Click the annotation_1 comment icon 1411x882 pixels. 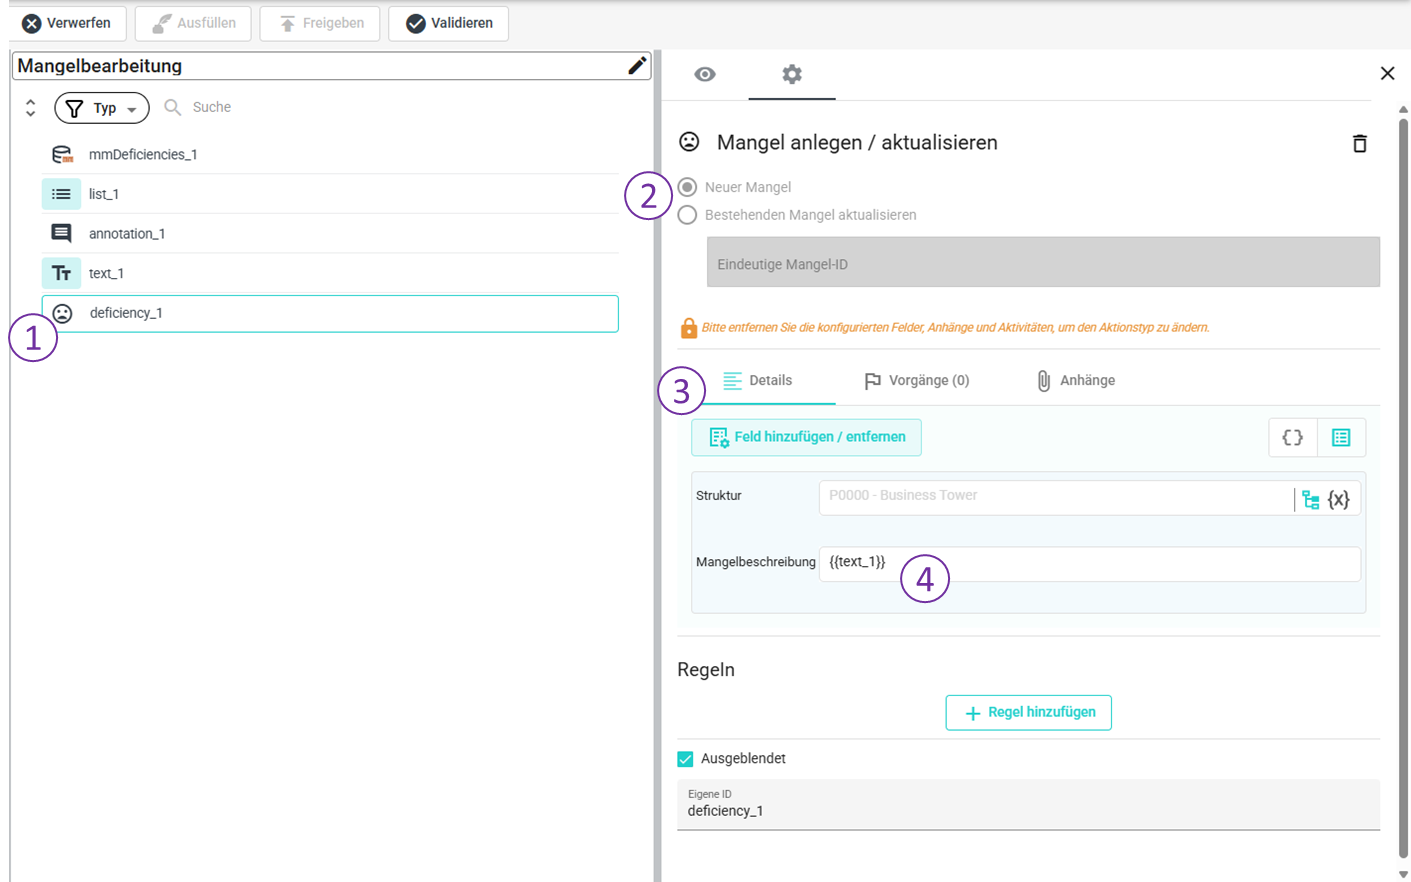(61, 233)
